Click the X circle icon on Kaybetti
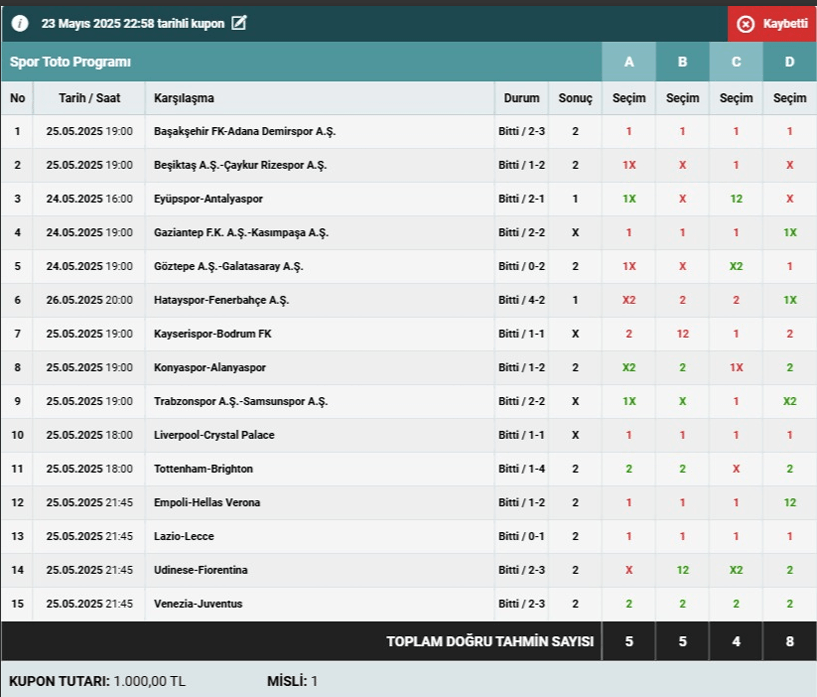The height and width of the screenshot is (697, 817). click(x=745, y=24)
